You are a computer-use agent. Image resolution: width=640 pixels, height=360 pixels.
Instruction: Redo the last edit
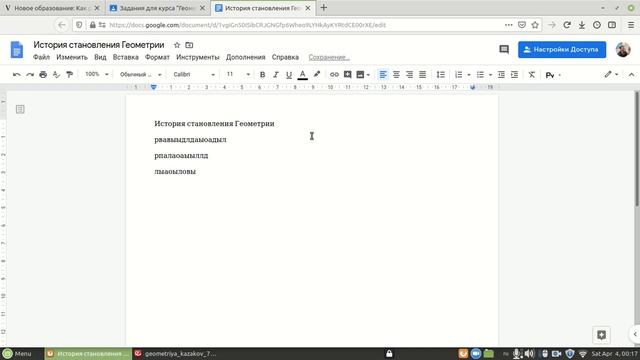coord(30,75)
